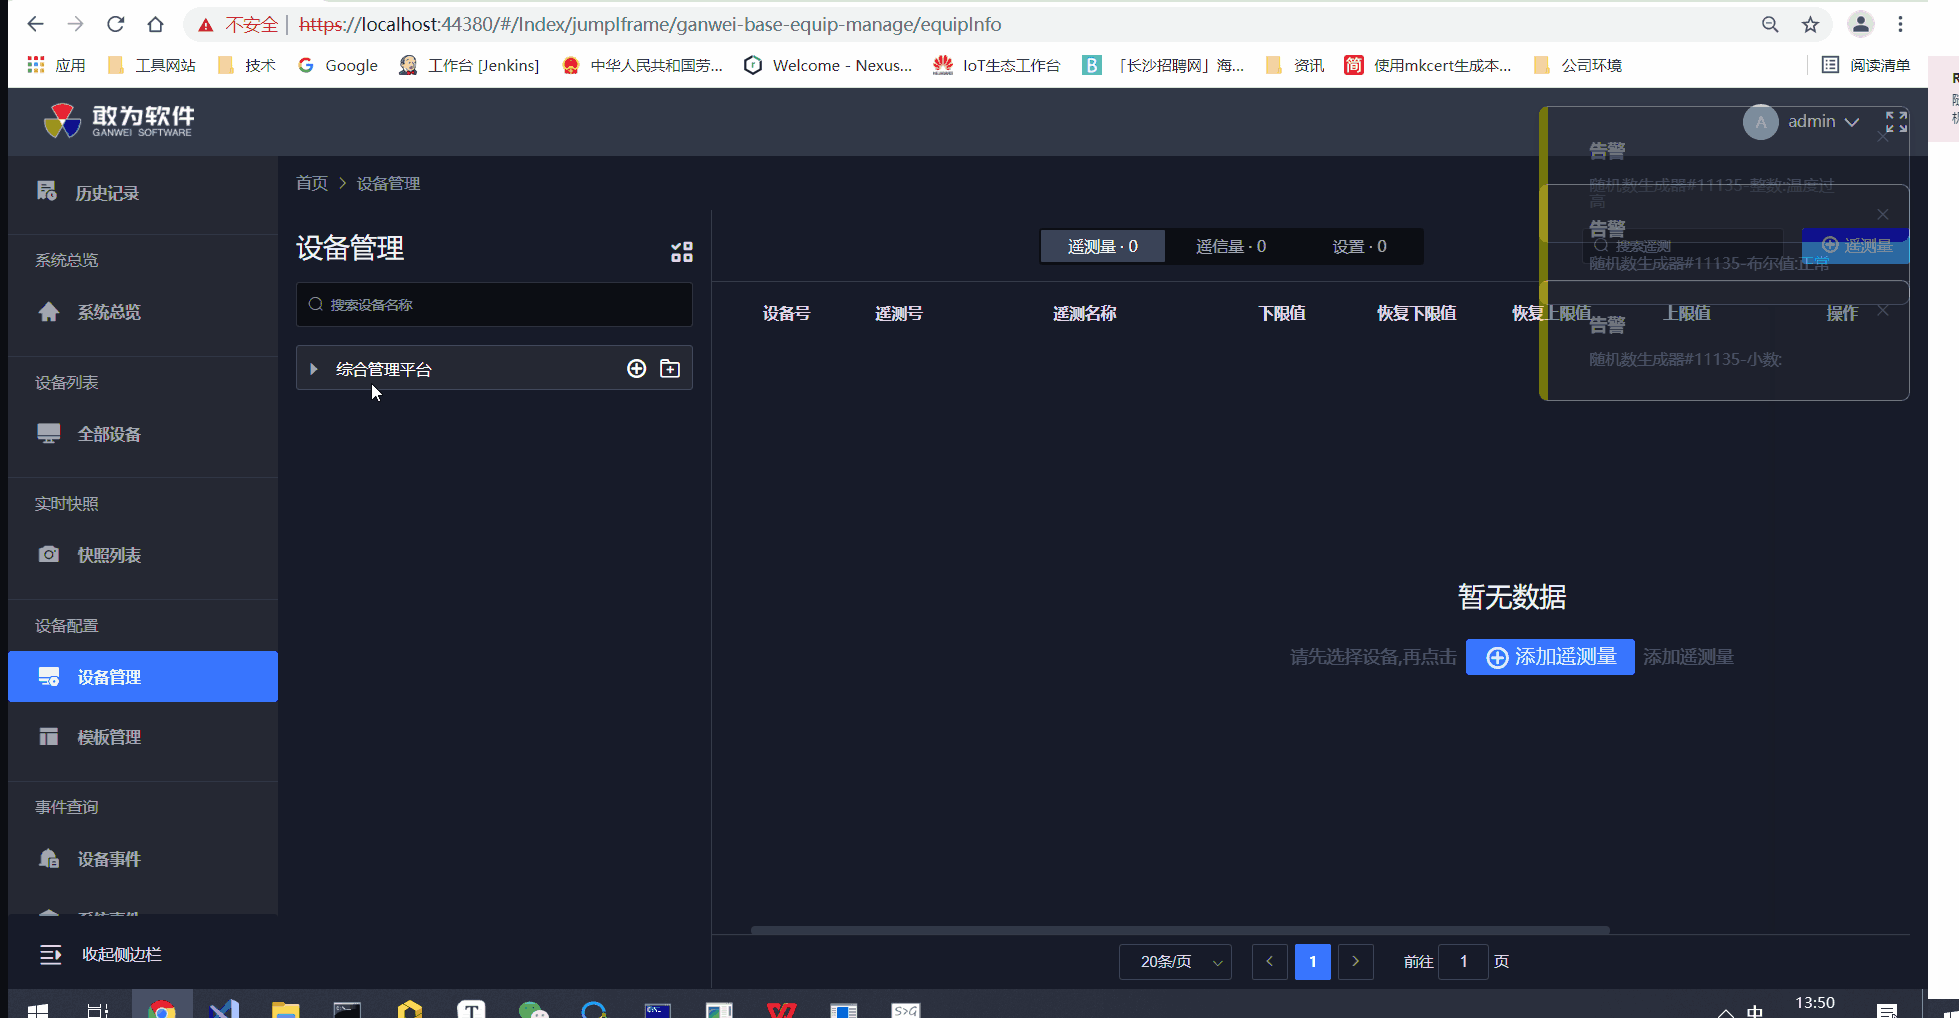
Task: Click the 下限值 column header
Action: coord(1282,313)
